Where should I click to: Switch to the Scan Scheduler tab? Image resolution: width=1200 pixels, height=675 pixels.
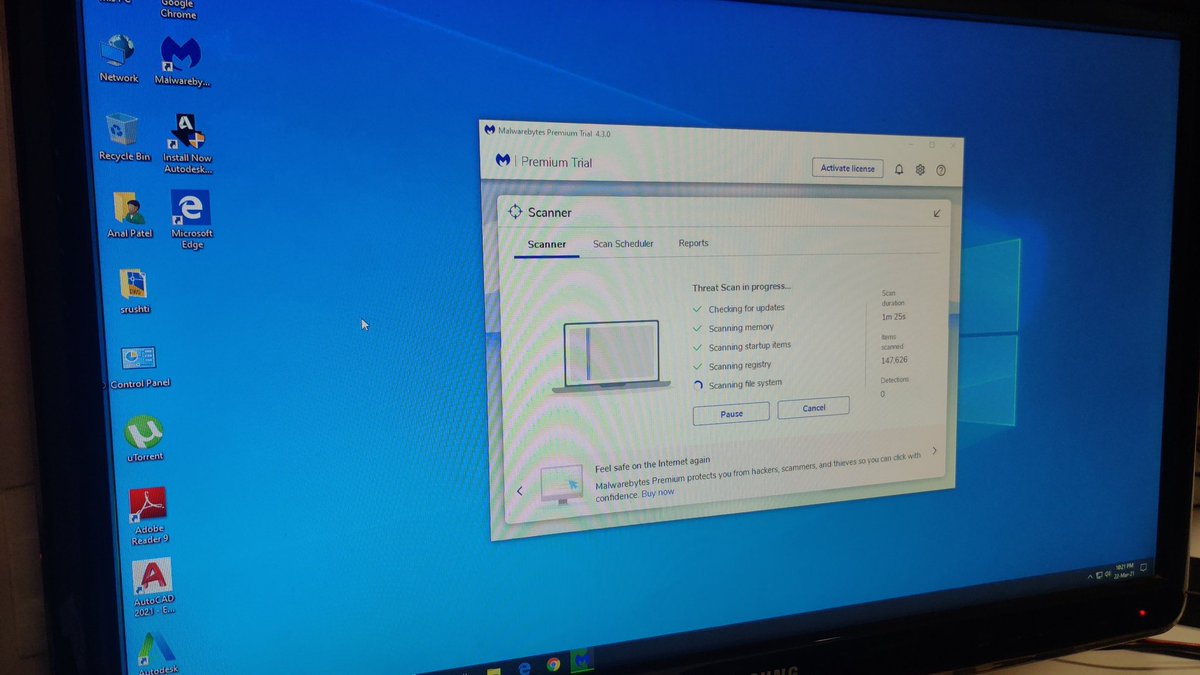point(623,243)
